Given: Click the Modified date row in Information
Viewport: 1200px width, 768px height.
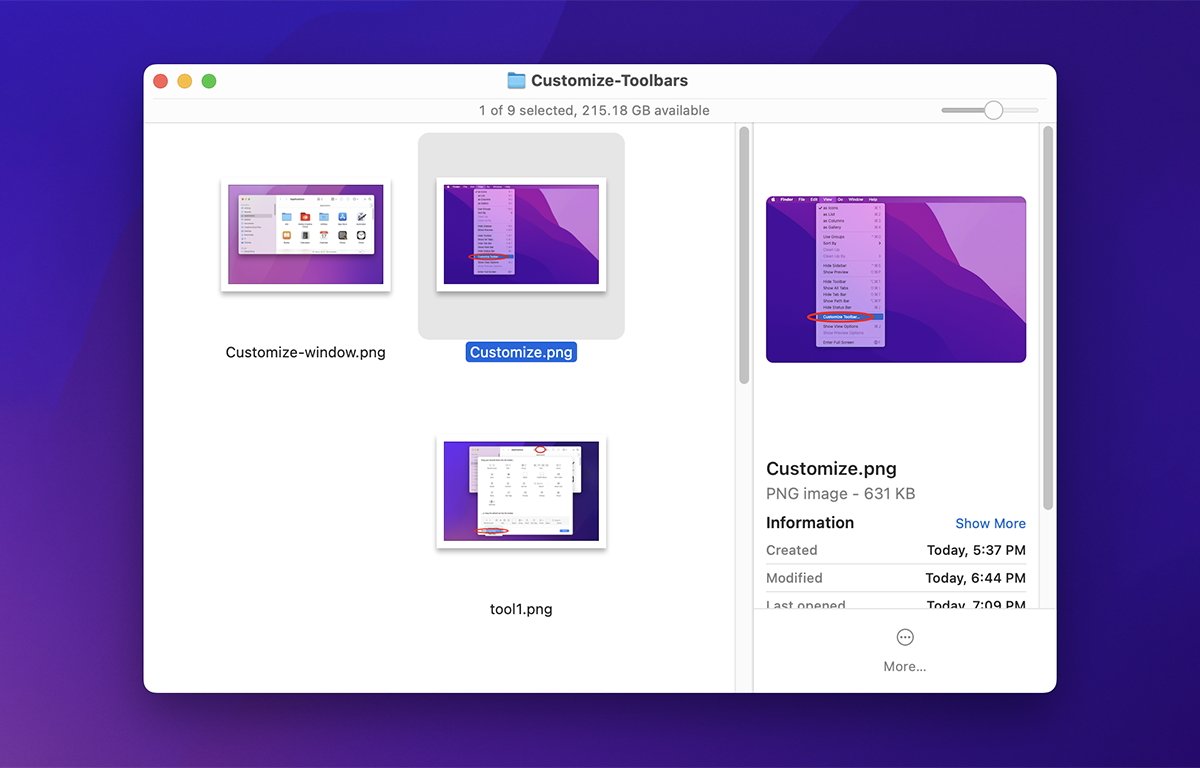Looking at the screenshot, I should coord(896,578).
